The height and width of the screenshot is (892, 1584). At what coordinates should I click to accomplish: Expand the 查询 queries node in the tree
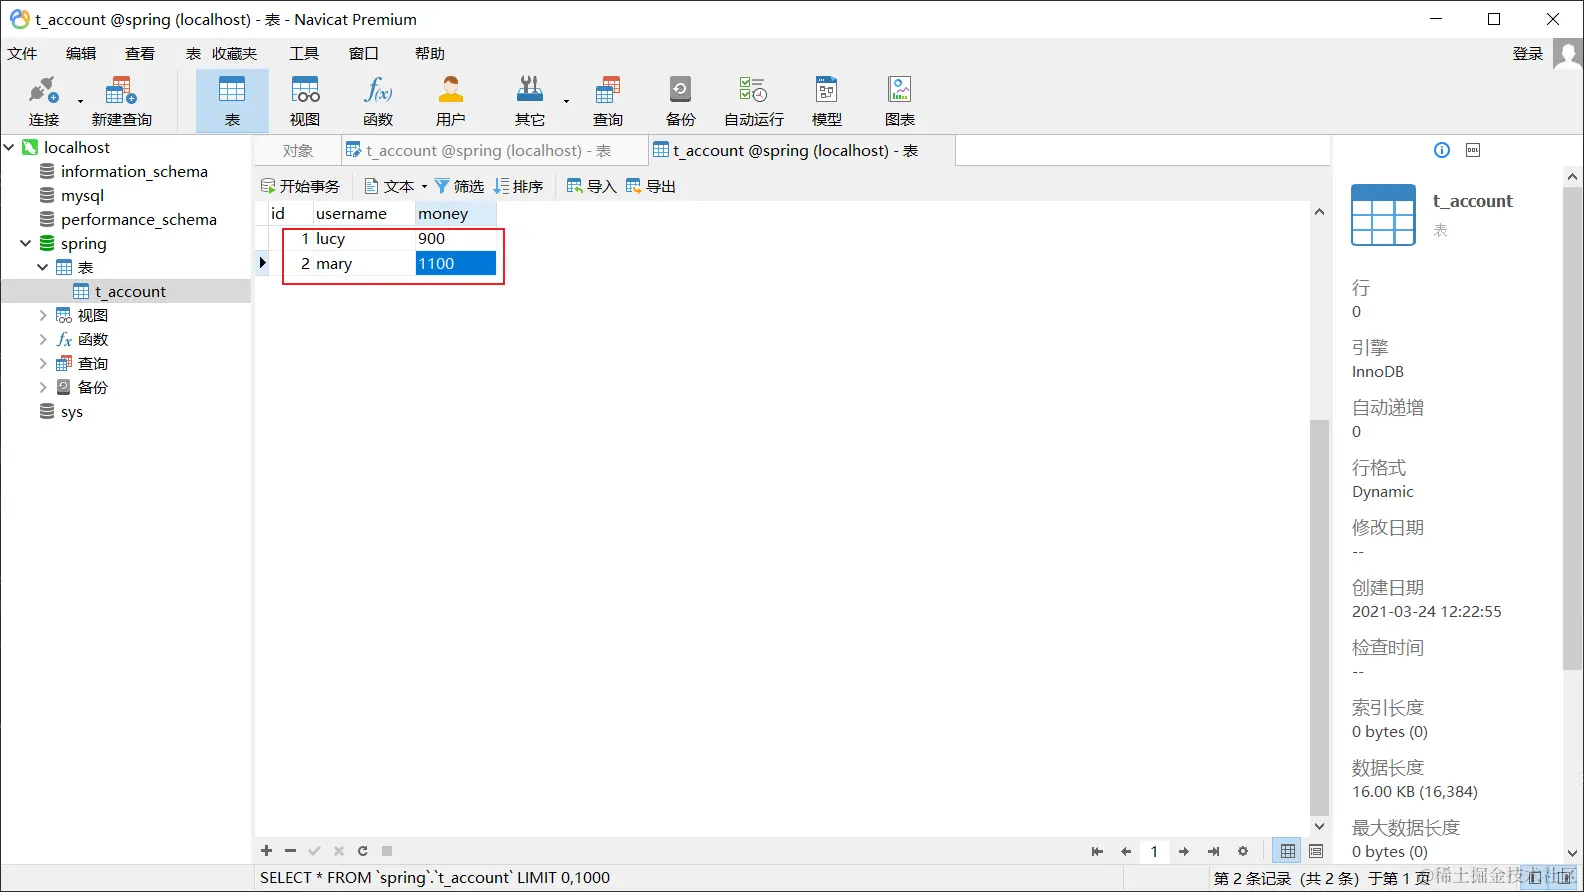(x=42, y=363)
